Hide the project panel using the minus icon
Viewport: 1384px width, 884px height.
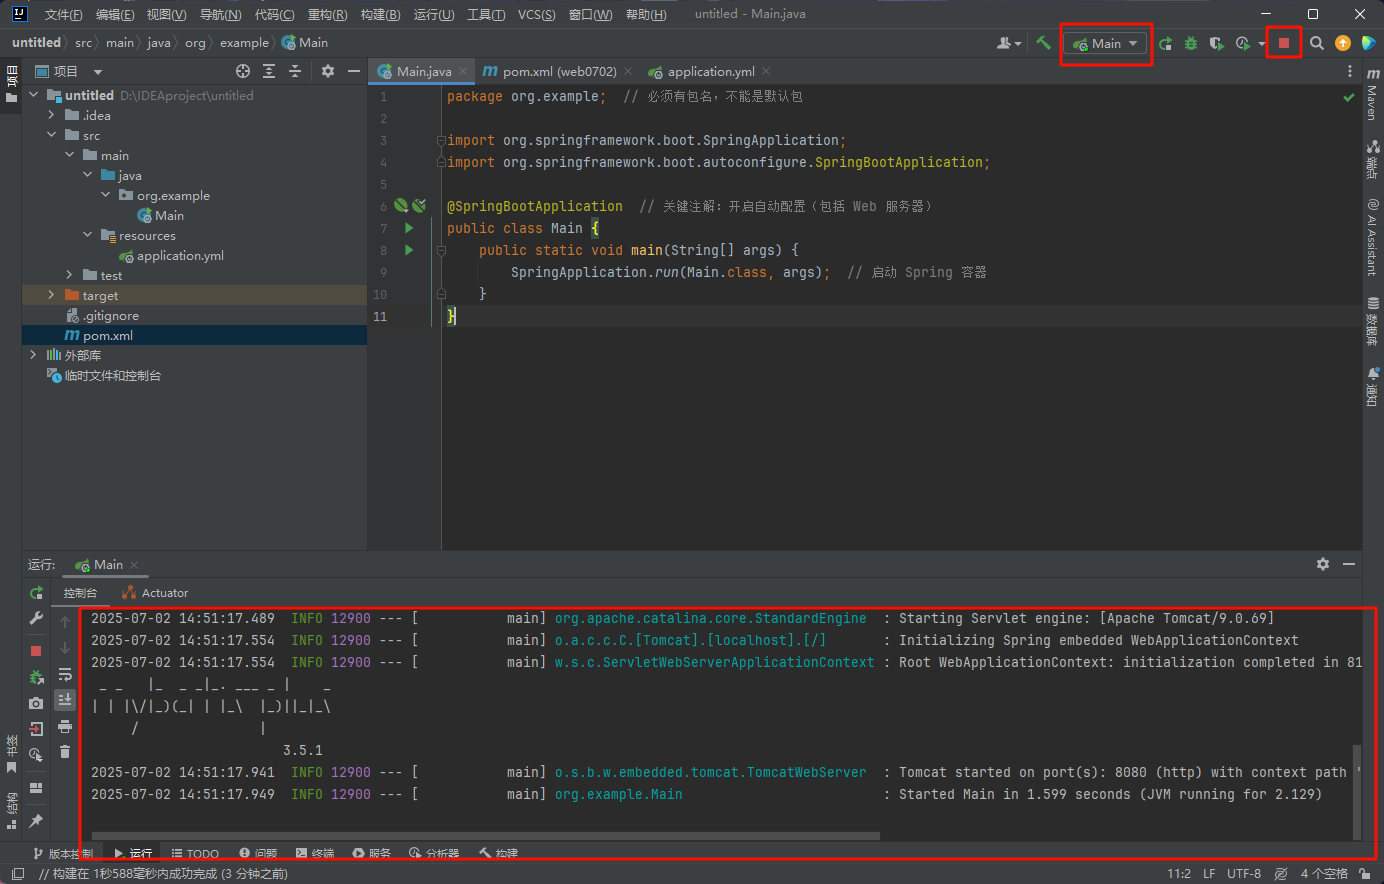[x=353, y=71]
